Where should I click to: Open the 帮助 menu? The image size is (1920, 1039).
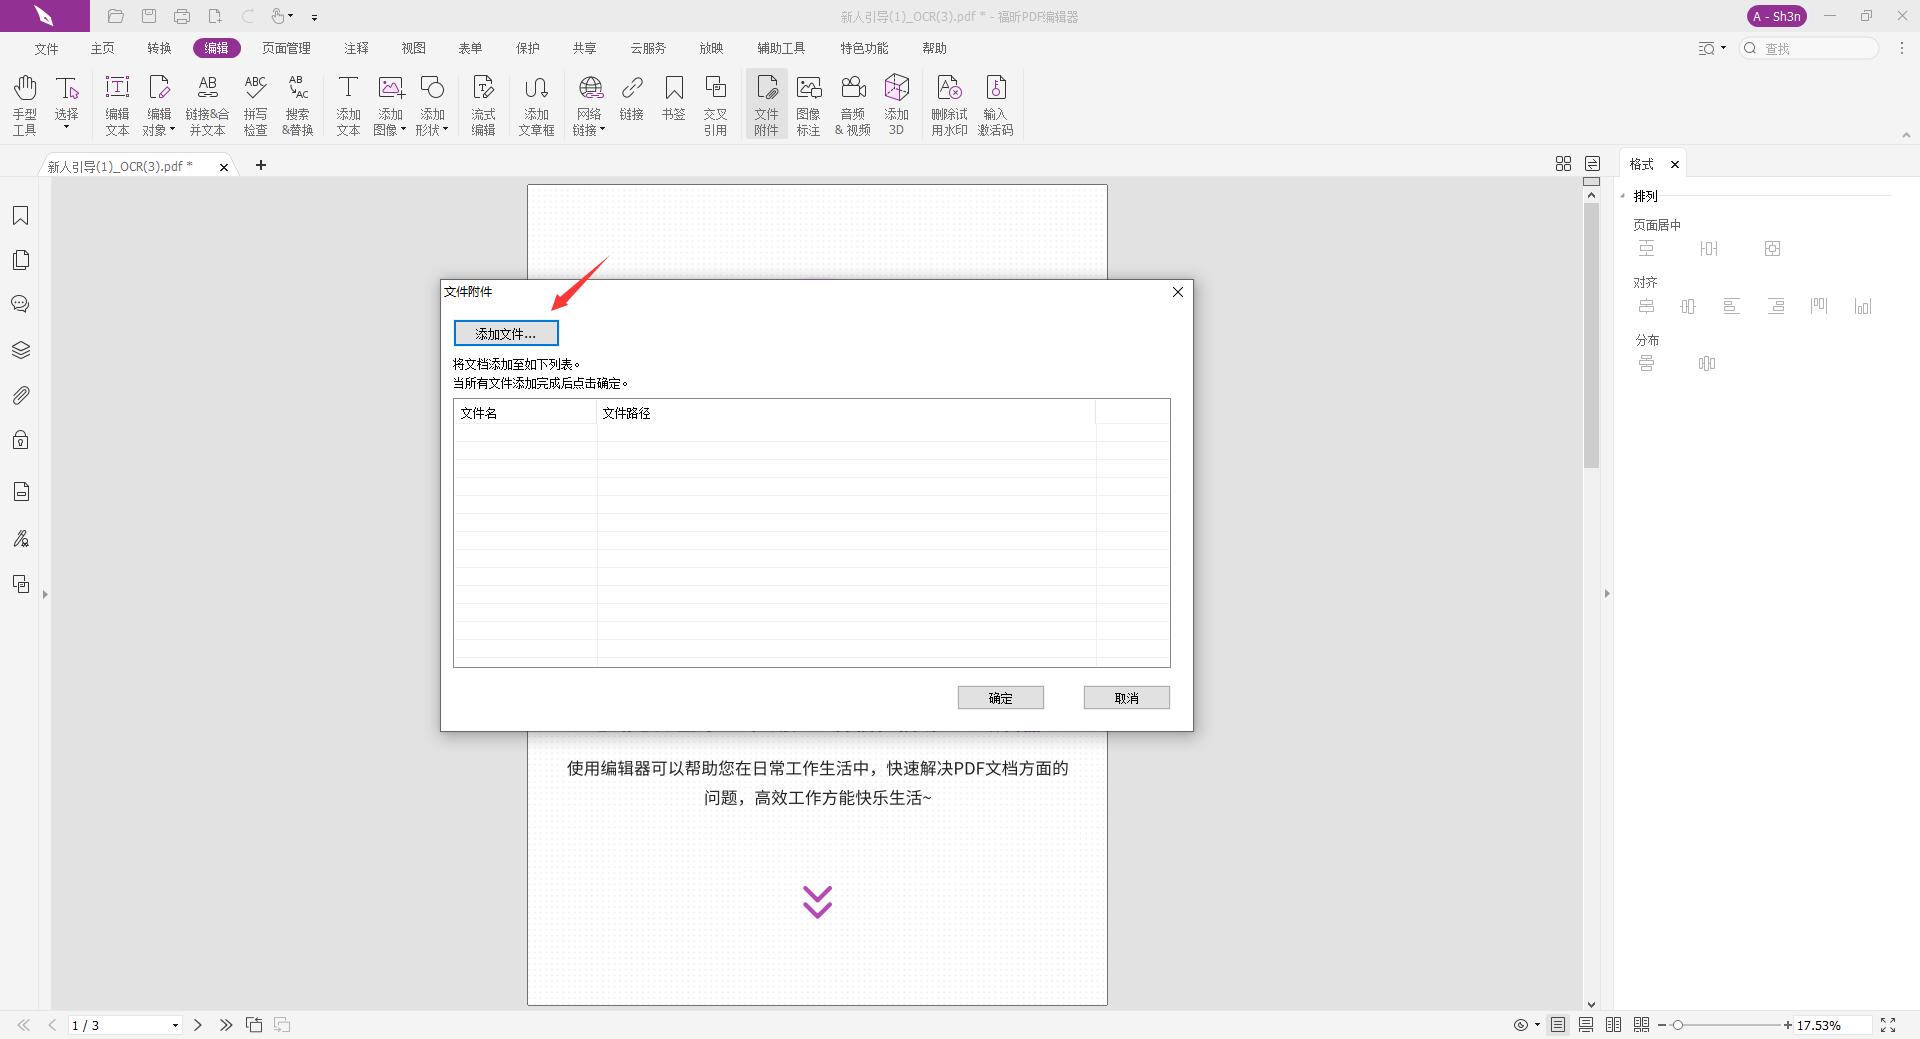click(934, 47)
